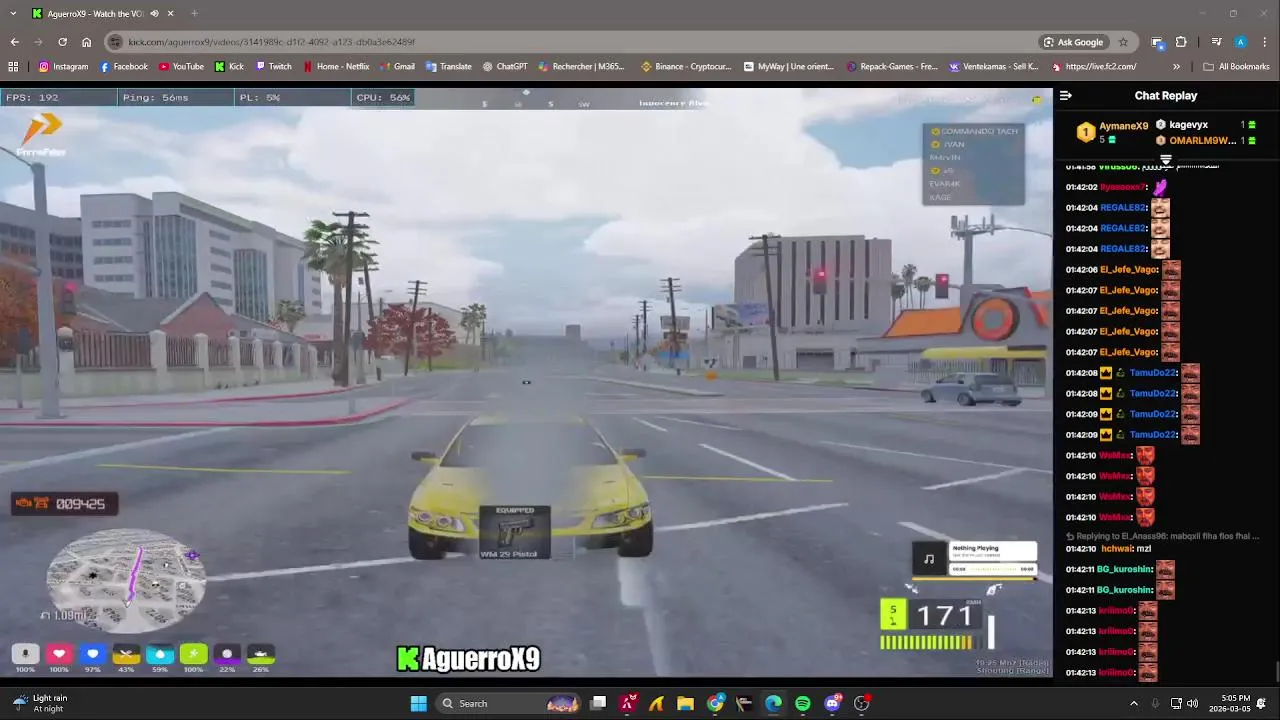The width and height of the screenshot is (1280, 720).
Task: Open browser home page
Action: pyautogui.click(x=87, y=42)
